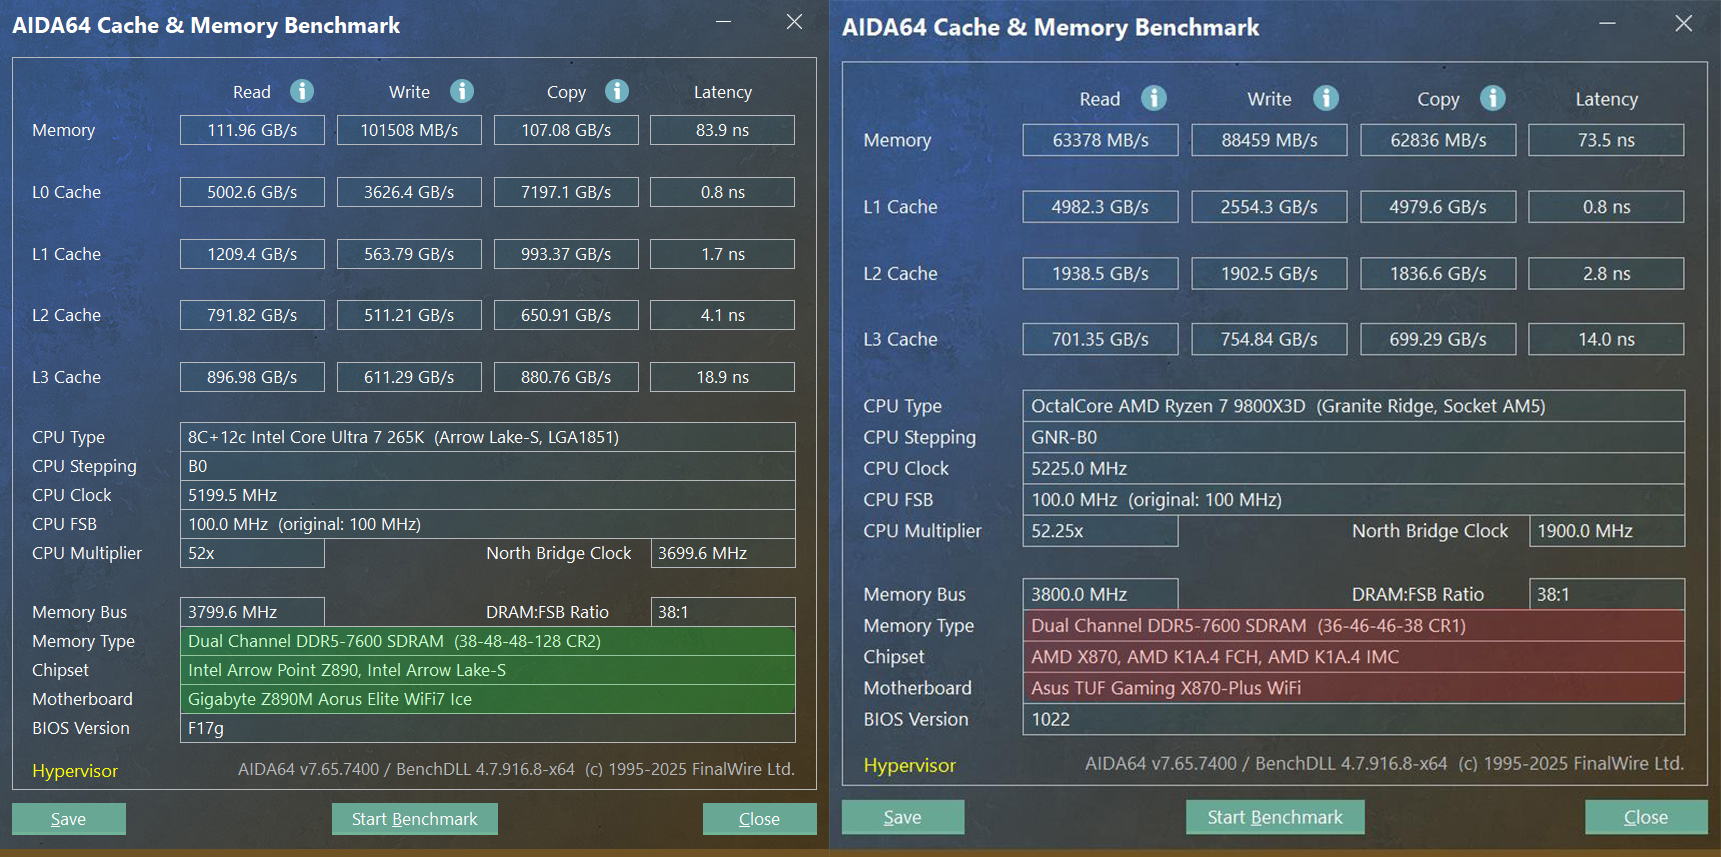This screenshot has height=857, width=1721.
Task: Click the Hypervisor link in the Ryzen window
Action: [910, 765]
